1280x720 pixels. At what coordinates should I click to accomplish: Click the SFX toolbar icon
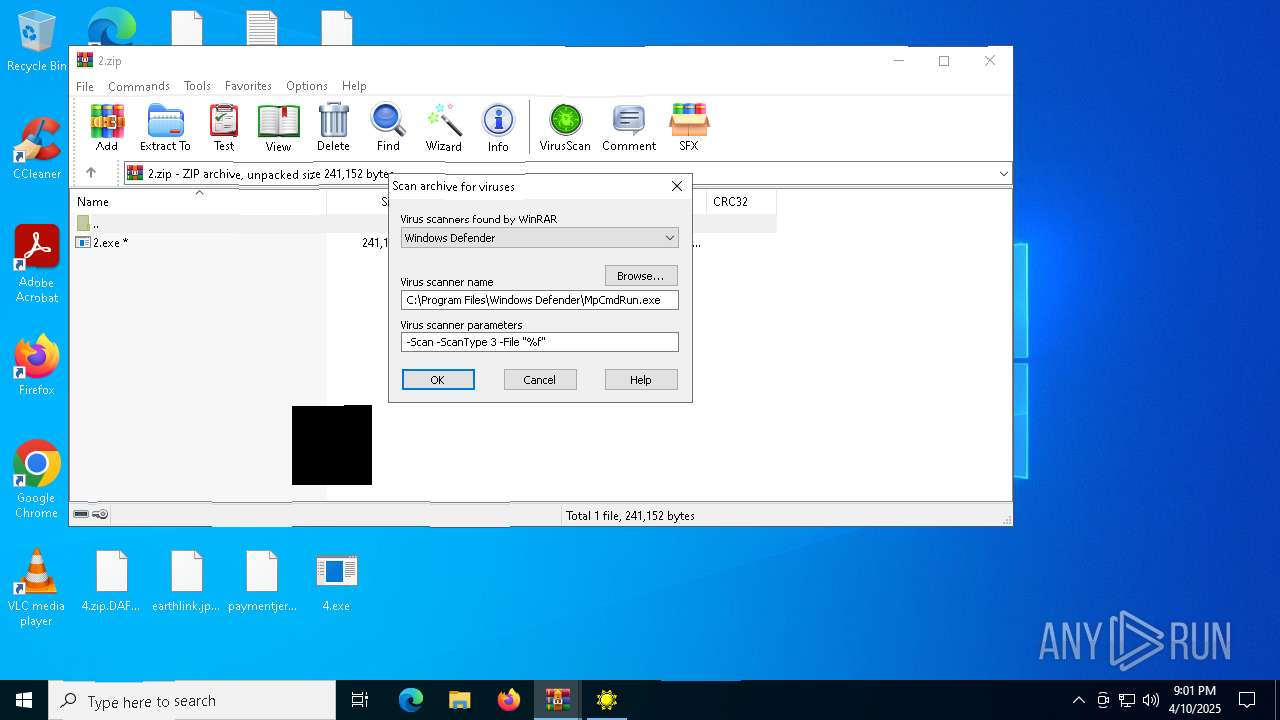pyautogui.click(x=689, y=127)
